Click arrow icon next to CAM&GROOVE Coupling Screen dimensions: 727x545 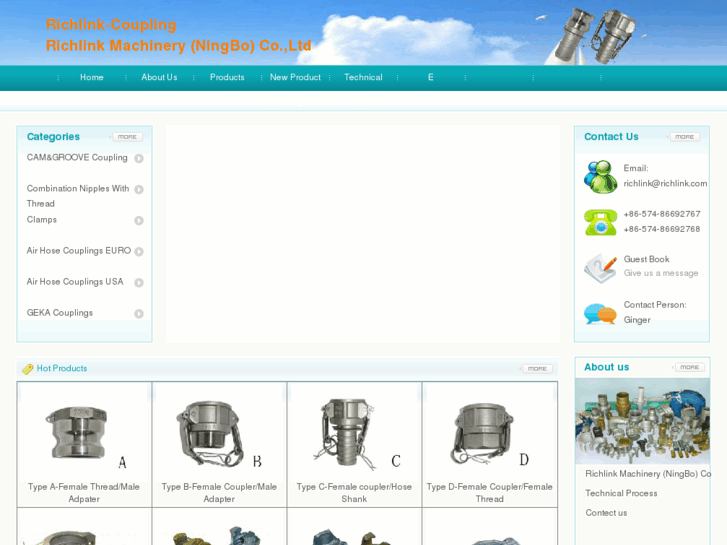point(139,159)
